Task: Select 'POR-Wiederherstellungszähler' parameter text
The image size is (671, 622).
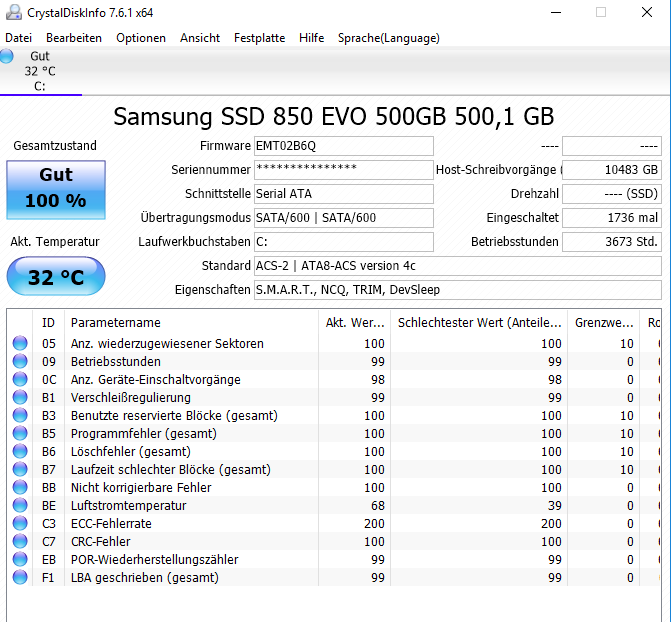Action: click(x=154, y=560)
